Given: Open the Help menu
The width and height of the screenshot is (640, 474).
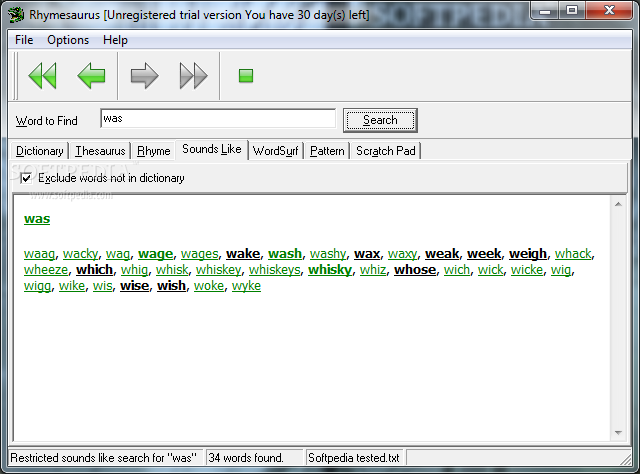Looking at the screenshot, I should pyautogui.click(x=116, y=40).
